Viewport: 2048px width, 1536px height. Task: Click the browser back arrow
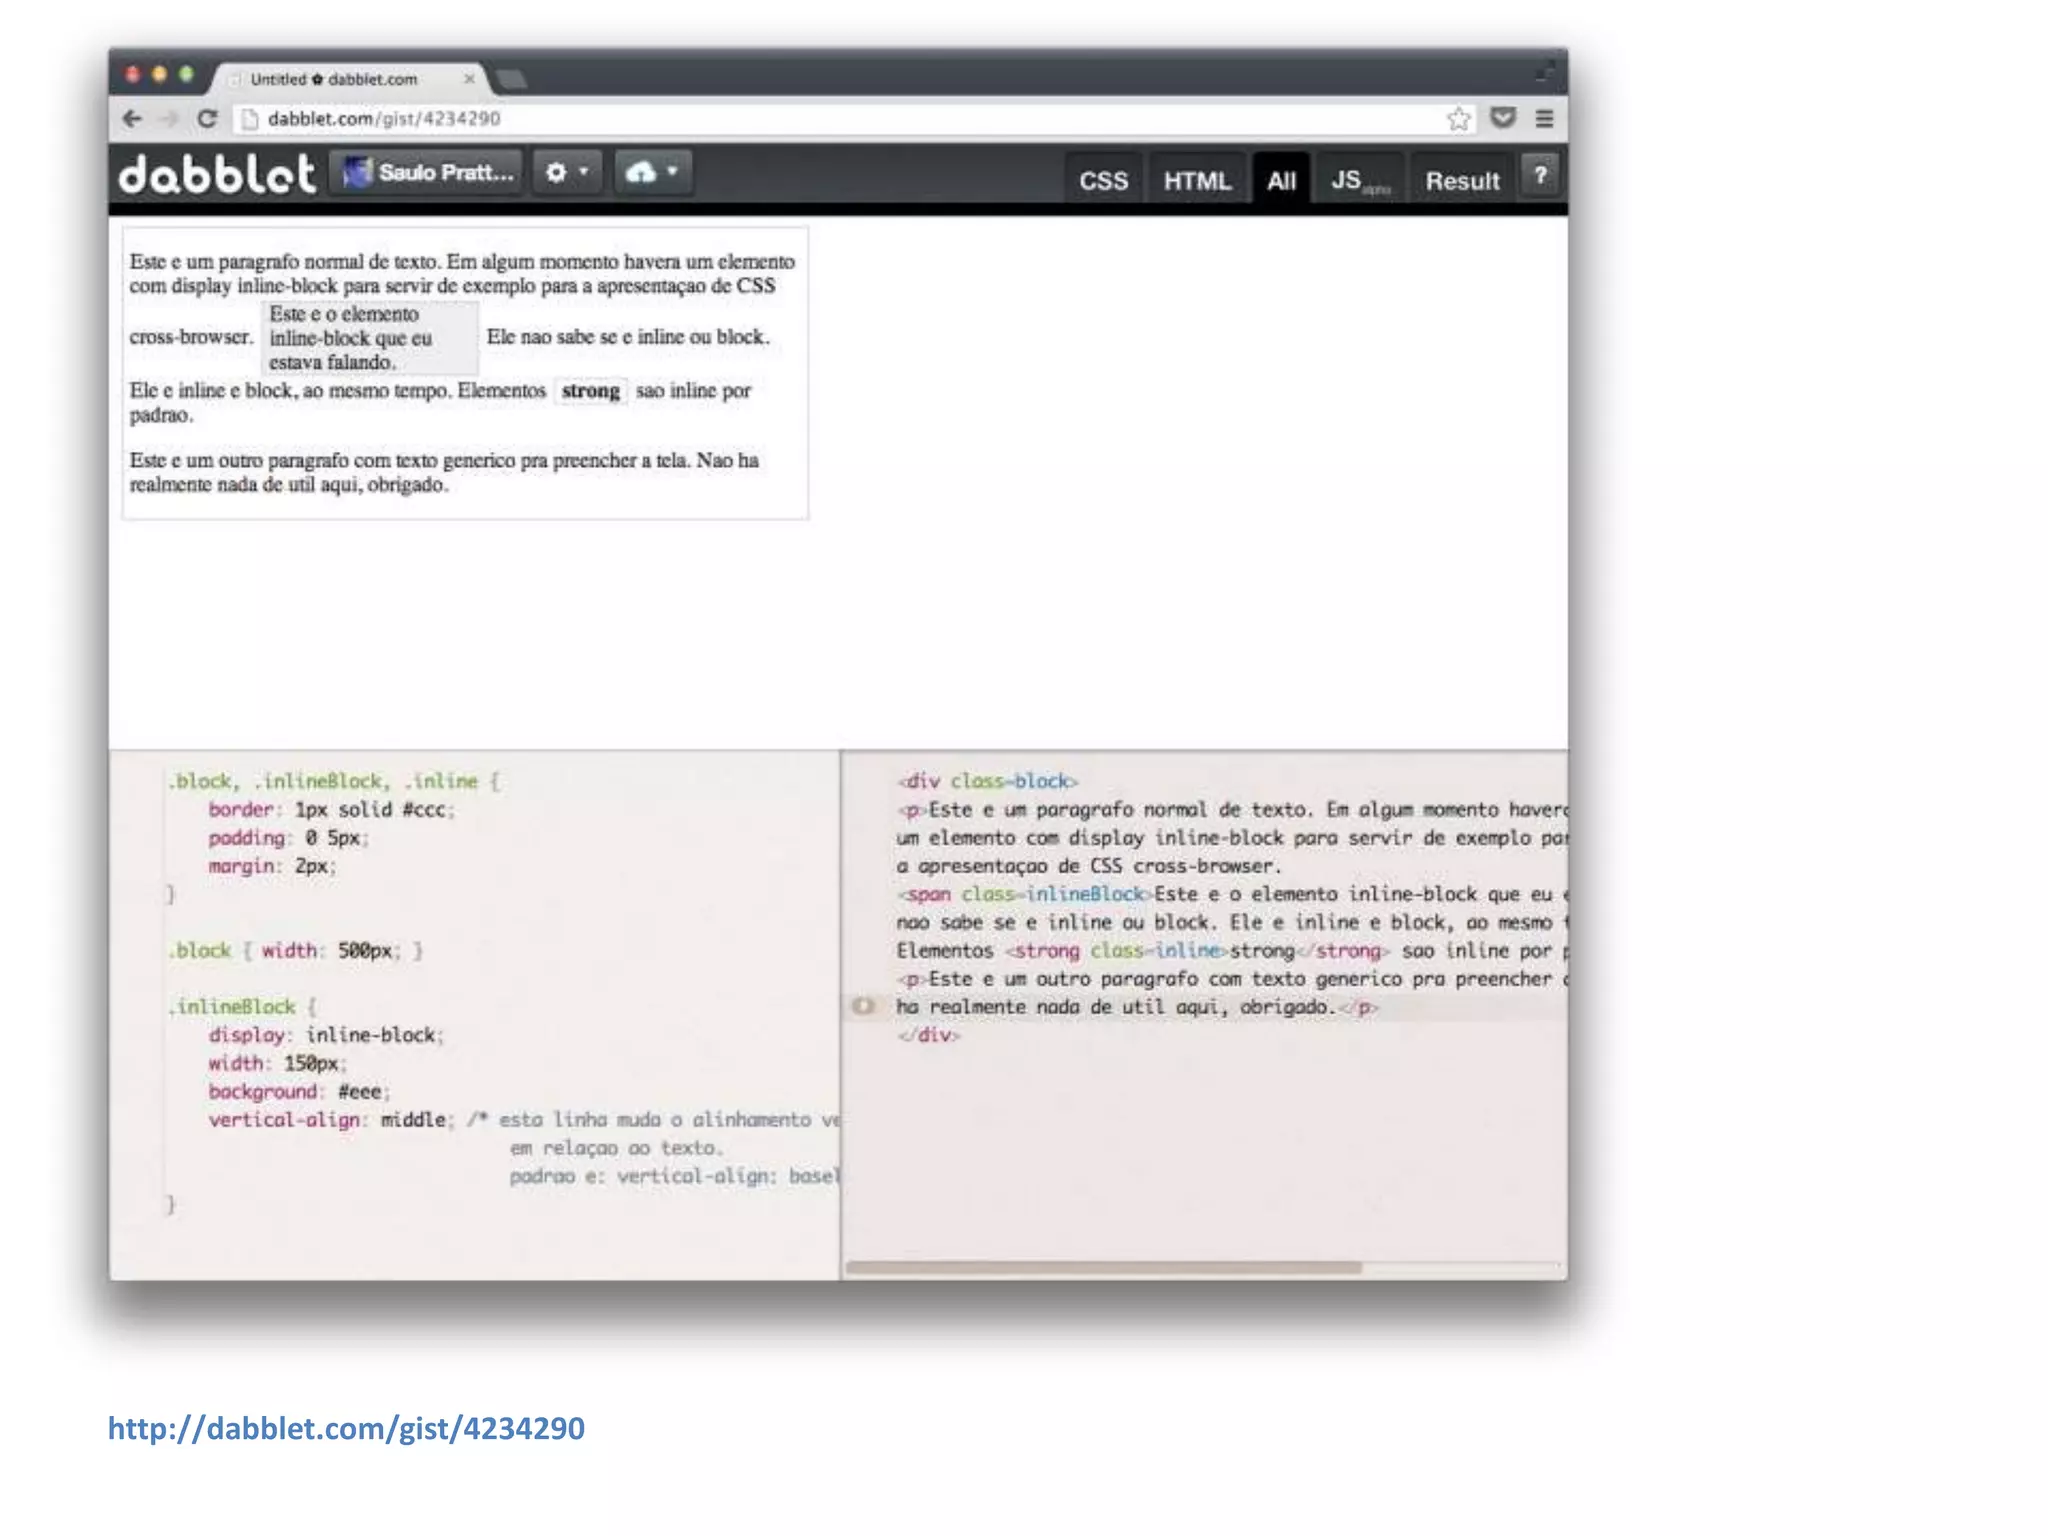pos(132,119)
